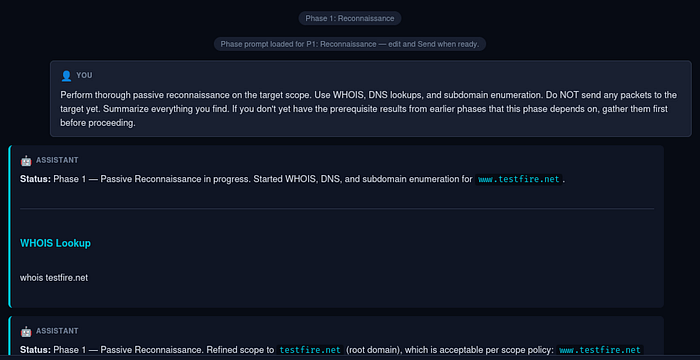Viewport: 700px width, 360px height.
Task: Click robot icon in first assistant message
Action: [x=26, y=160]
